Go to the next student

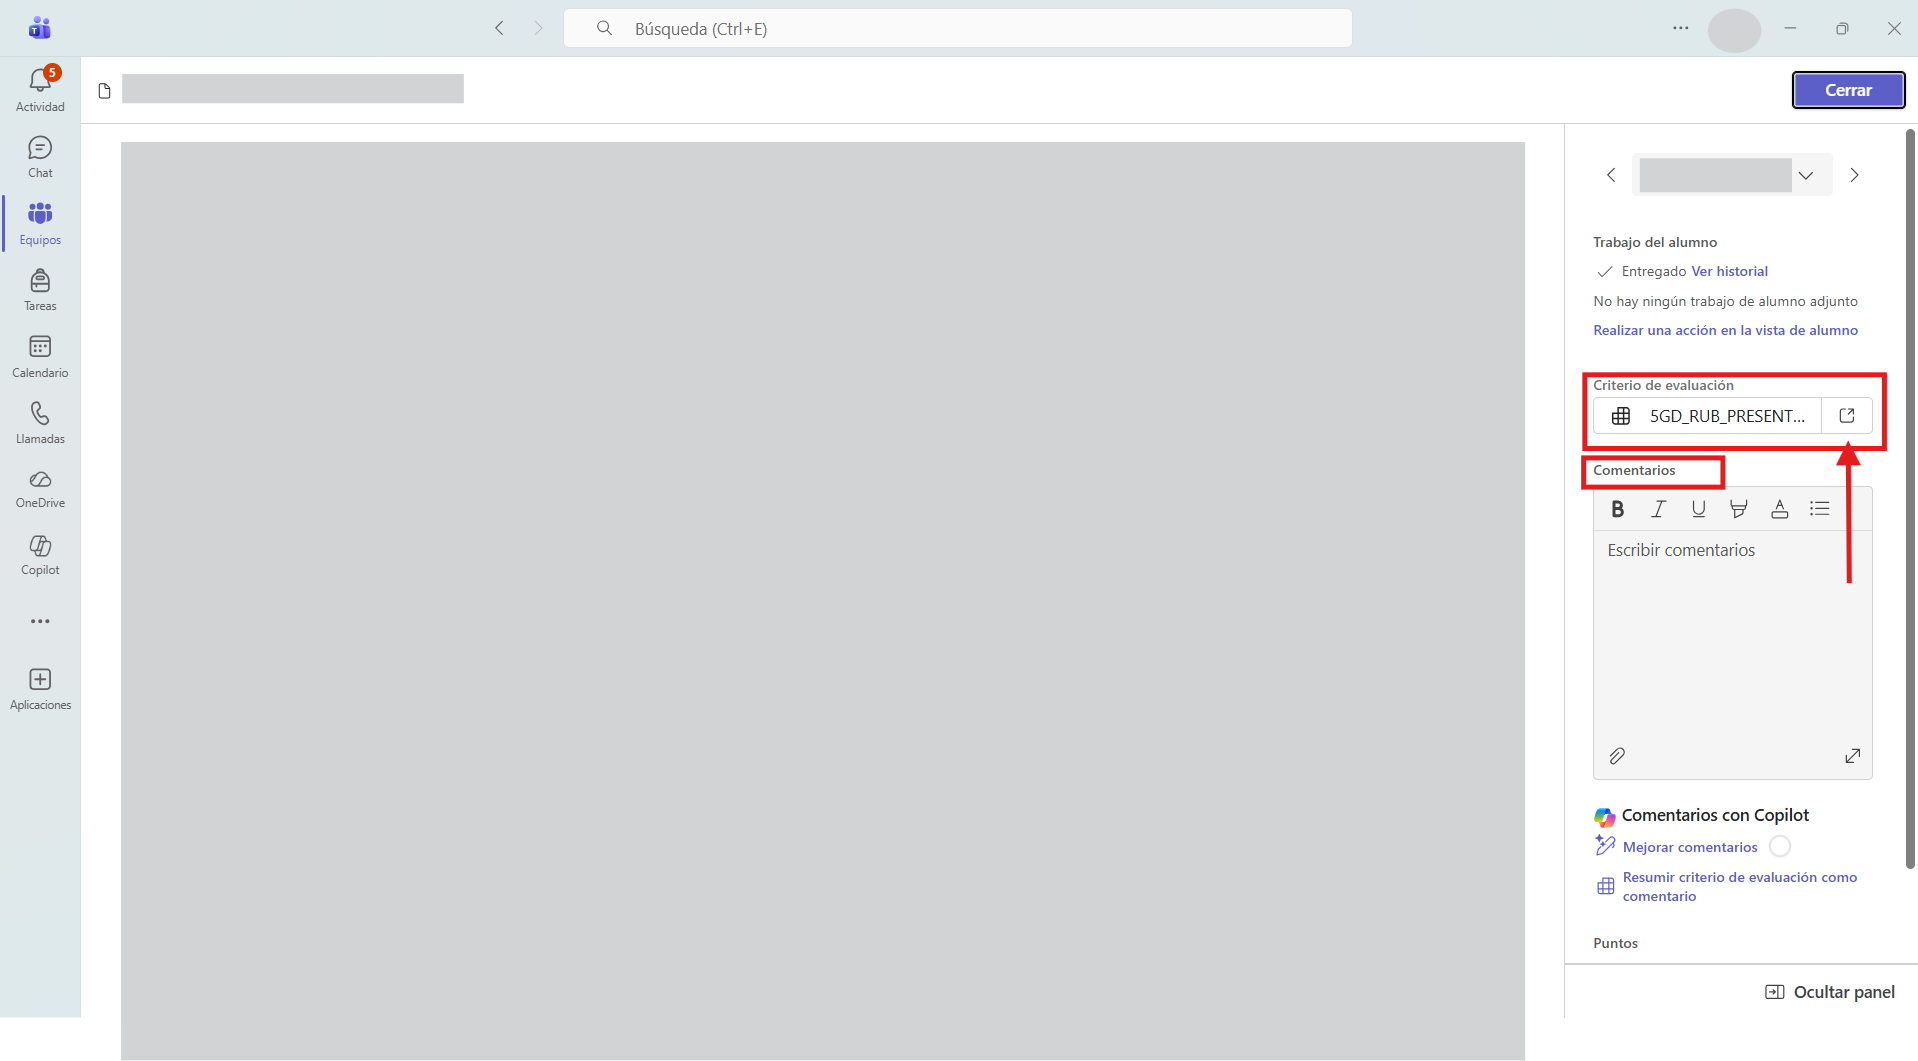(1854, 175)
